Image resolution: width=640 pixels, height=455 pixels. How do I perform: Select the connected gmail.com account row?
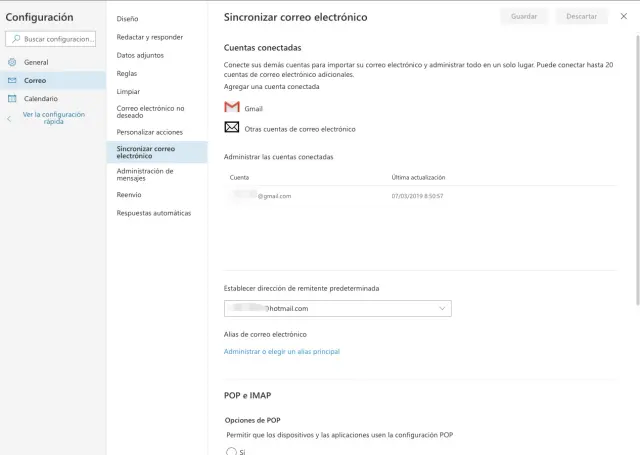pos(421,196)
